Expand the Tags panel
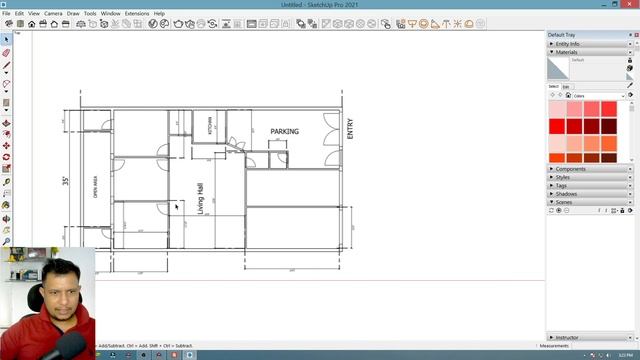Screen dimensions: 640x360 589,185
